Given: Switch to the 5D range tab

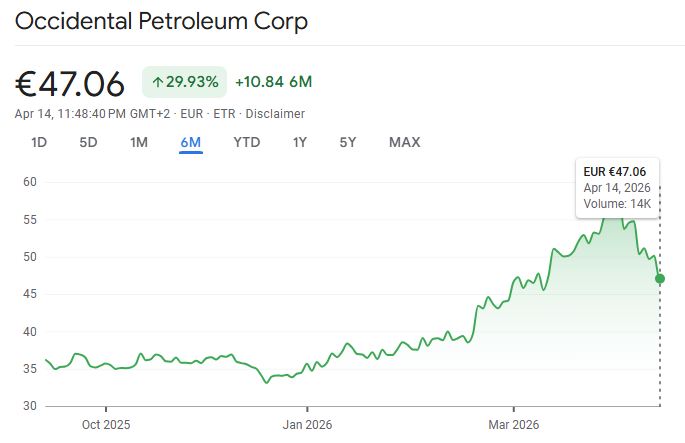Looking at the screenshot, I should 88,142.
